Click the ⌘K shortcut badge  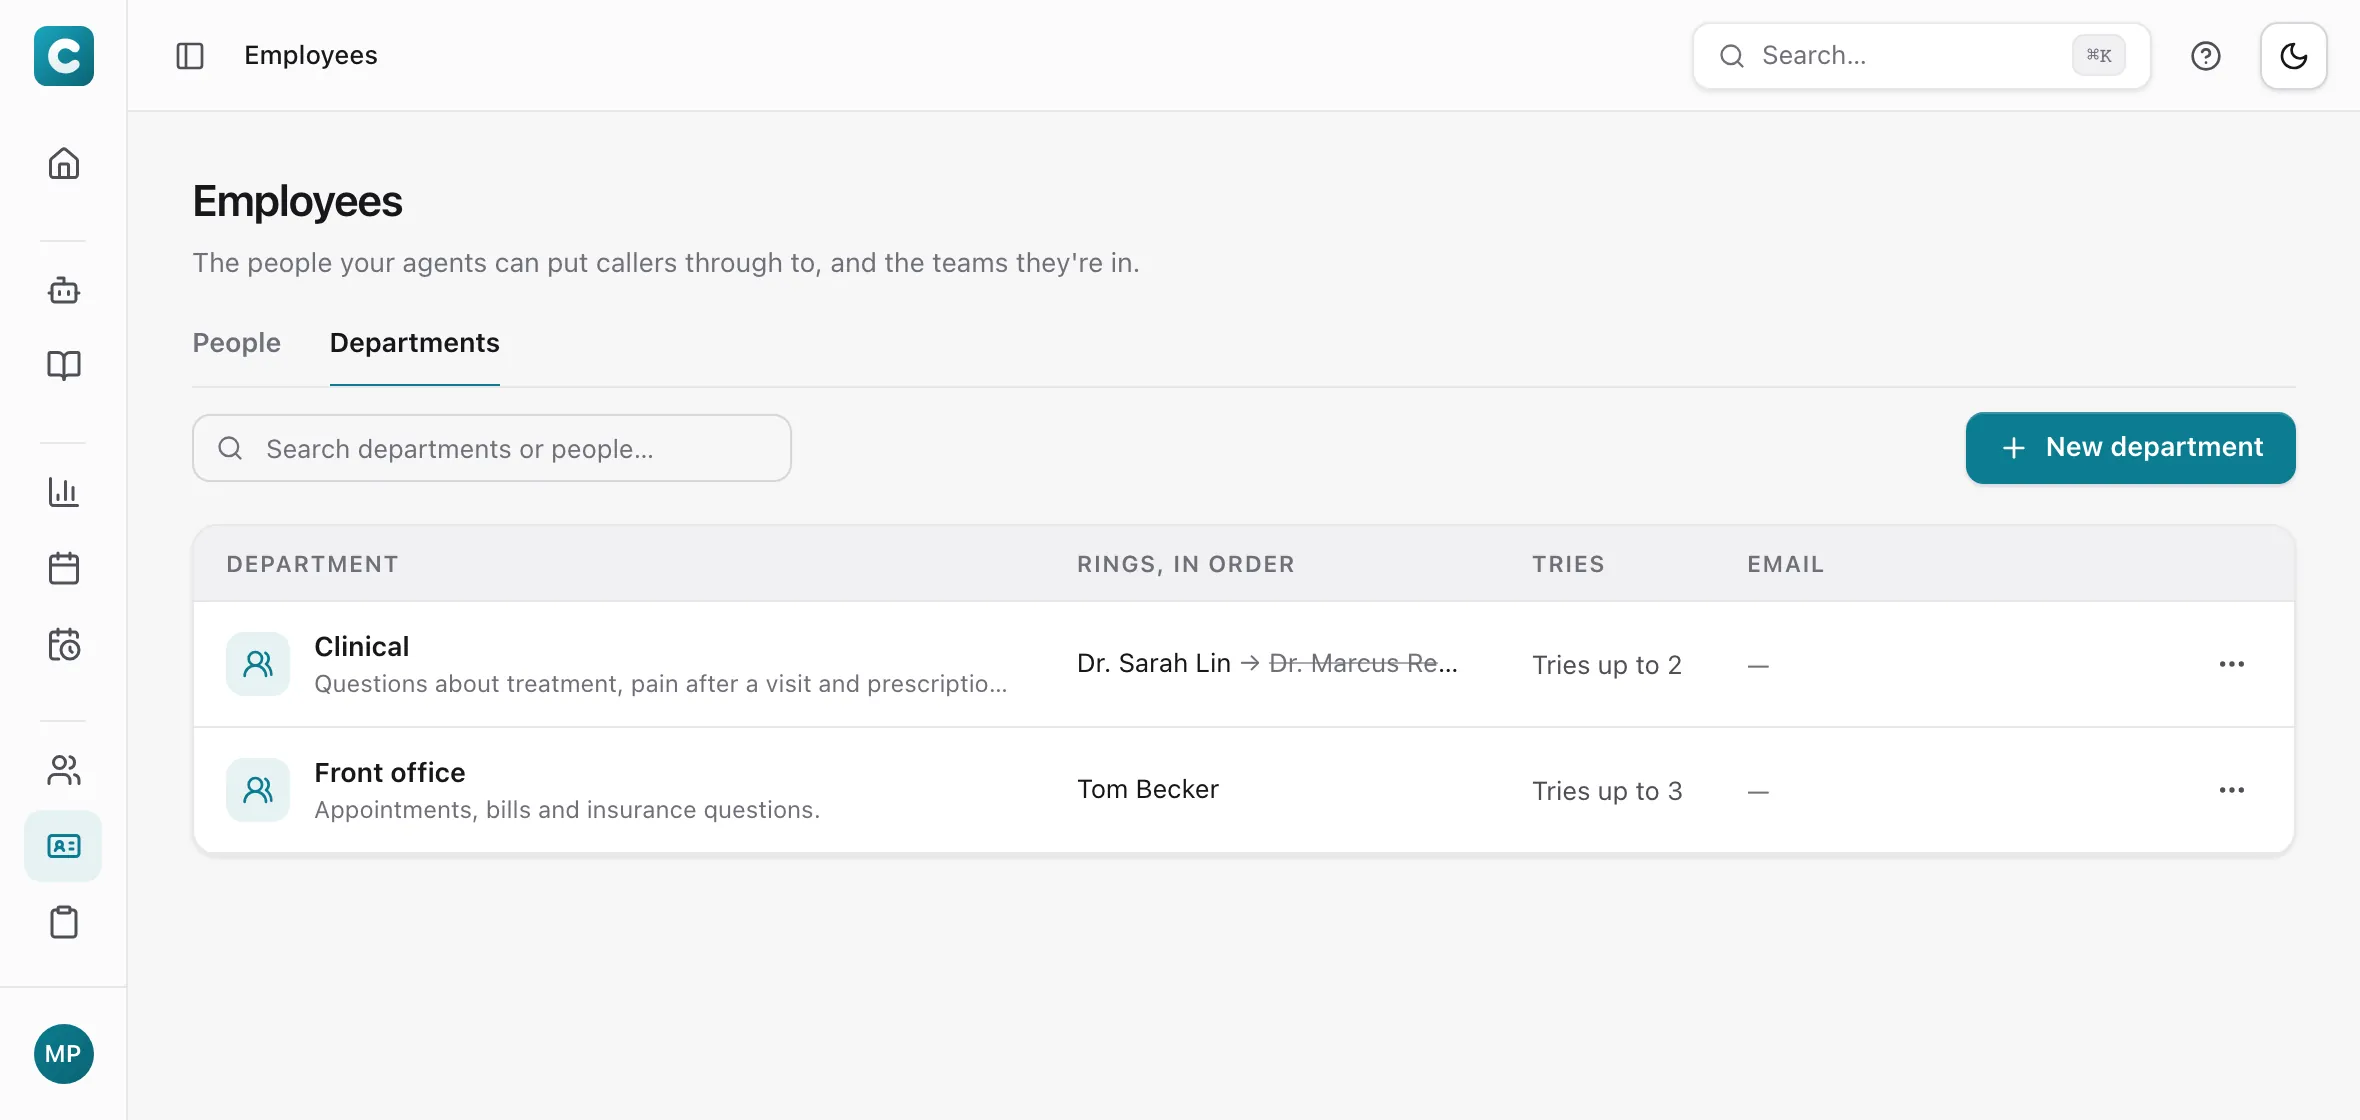pos(2099,56)
